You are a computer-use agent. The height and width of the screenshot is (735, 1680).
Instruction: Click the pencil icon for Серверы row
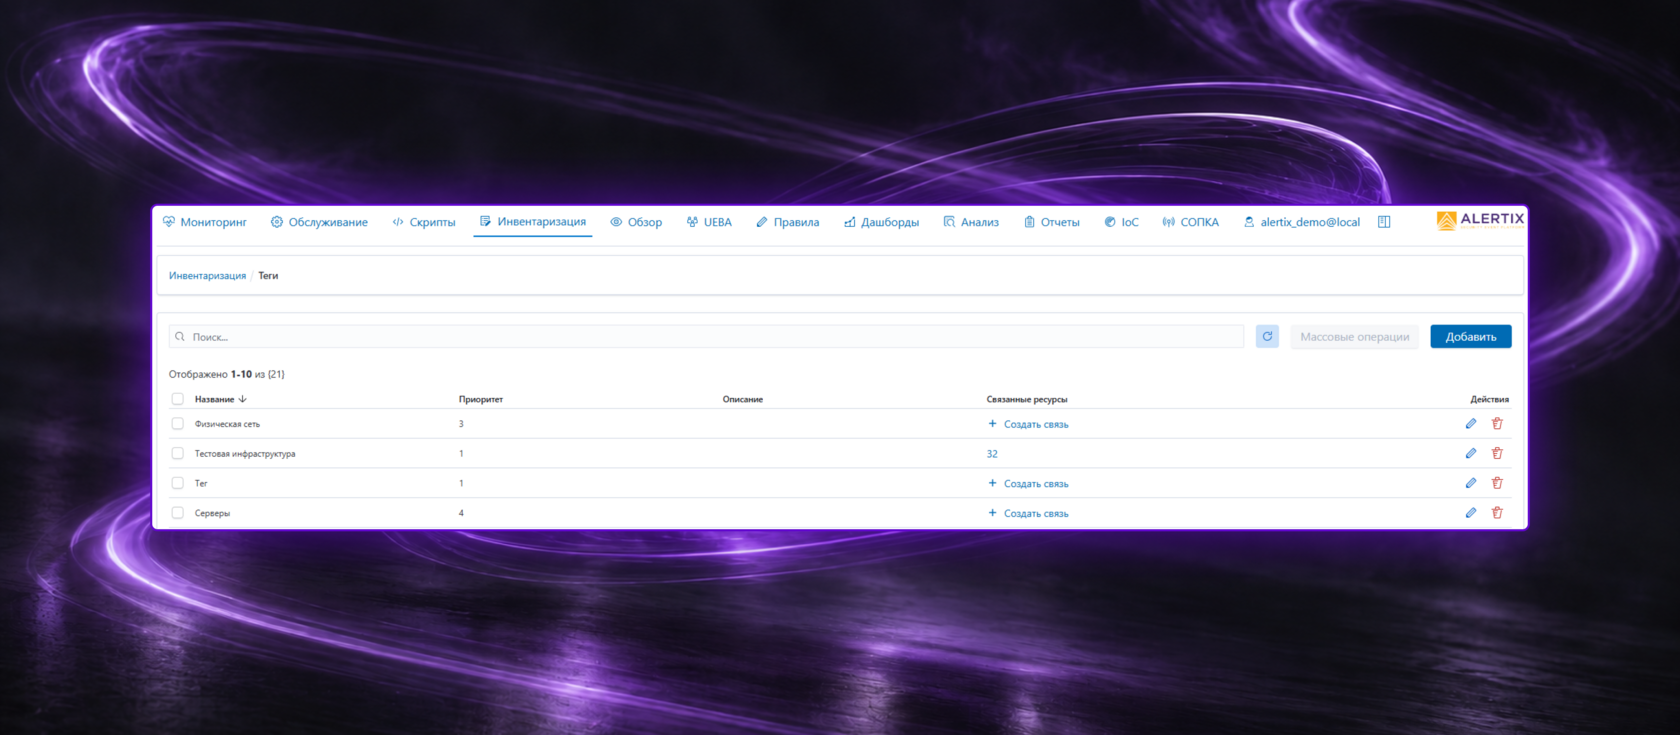click(x=1471, y=513)
